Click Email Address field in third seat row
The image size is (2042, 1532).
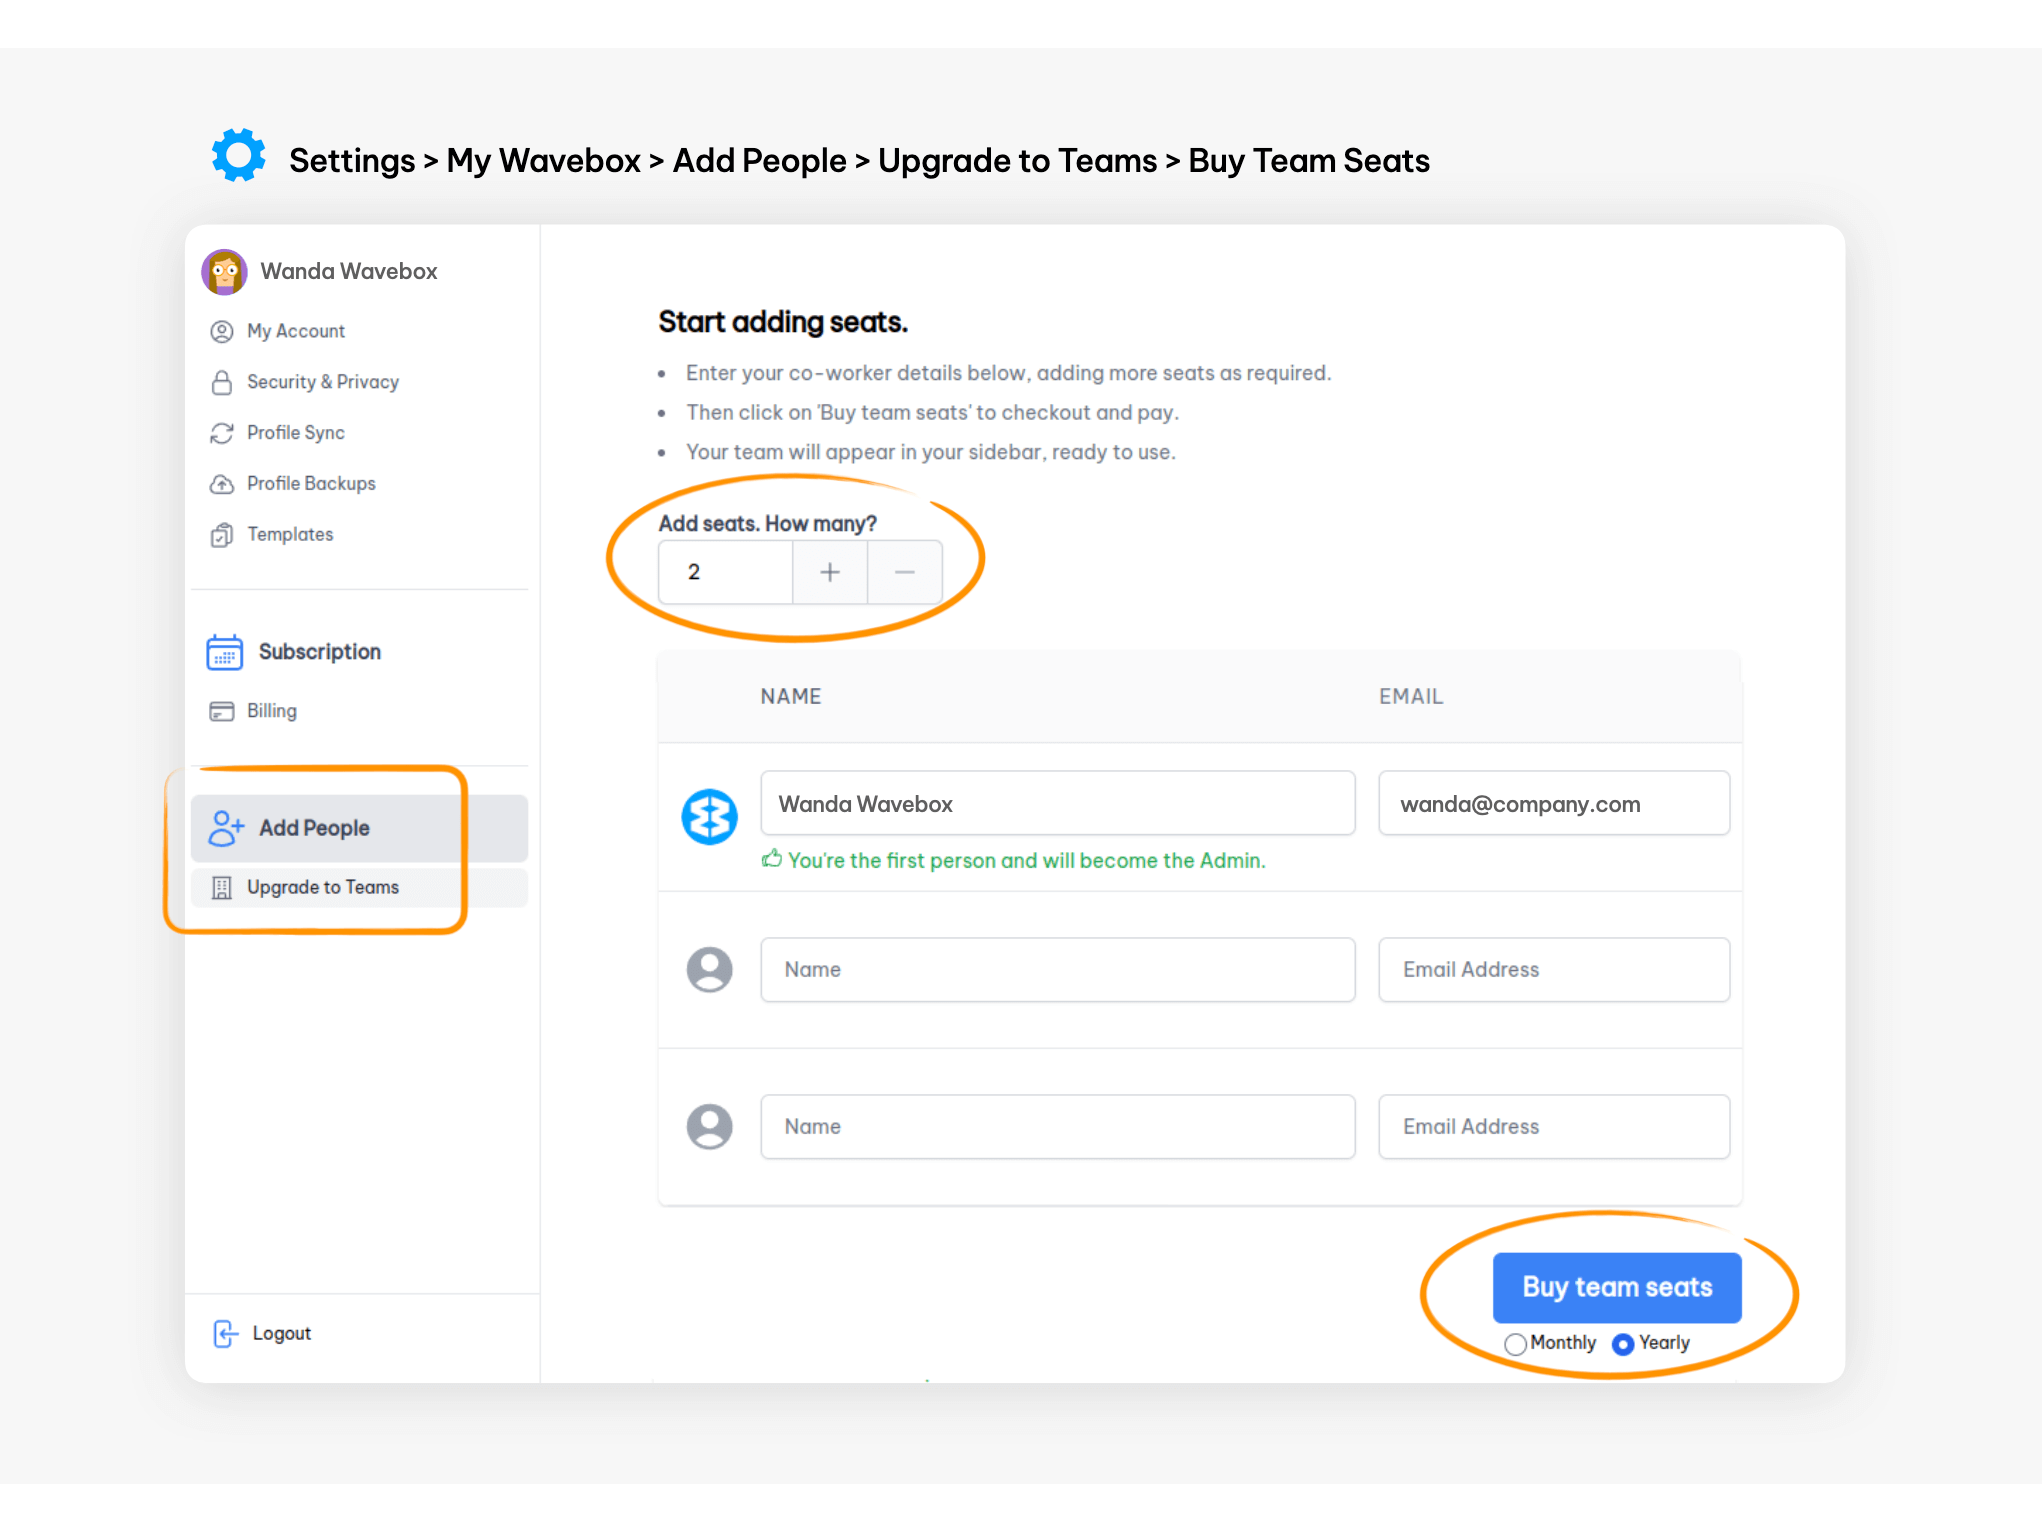tap(1554, 1126)
